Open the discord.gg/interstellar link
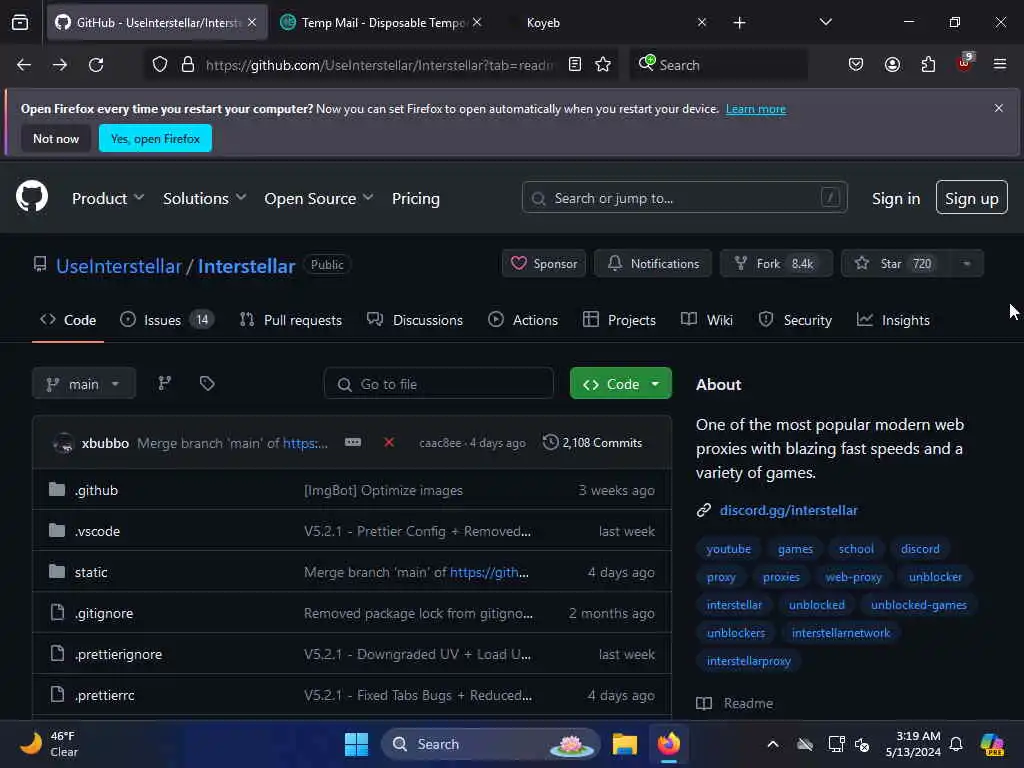Image resolution: width=1024 pixels, height=768 pixels. (x=788, y=510)
